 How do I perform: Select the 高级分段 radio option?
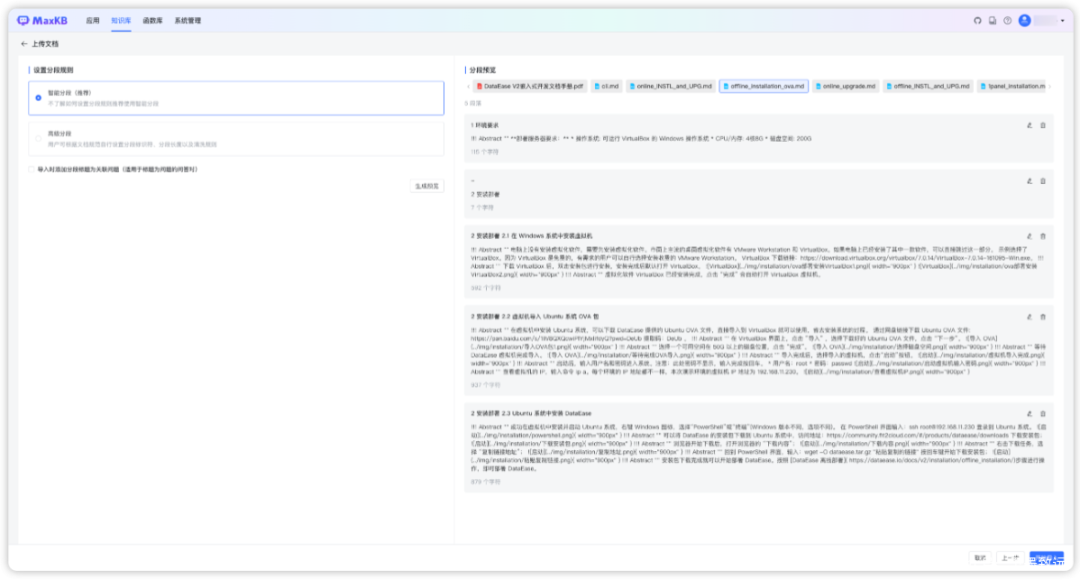pyautogui.click(x=39, y=138)
